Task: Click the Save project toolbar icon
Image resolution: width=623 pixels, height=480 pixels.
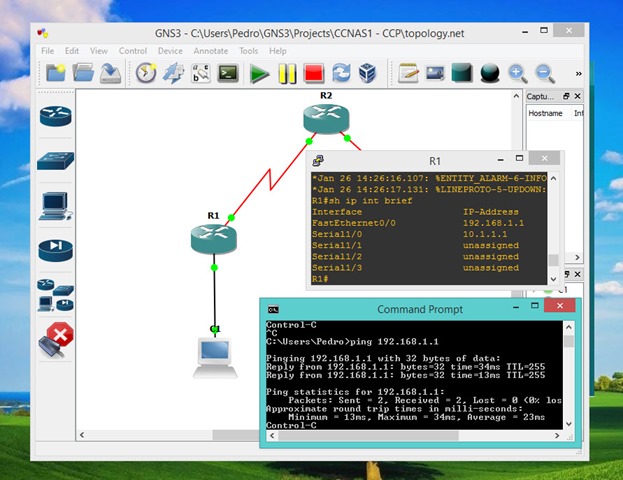Action: (110, 73)
